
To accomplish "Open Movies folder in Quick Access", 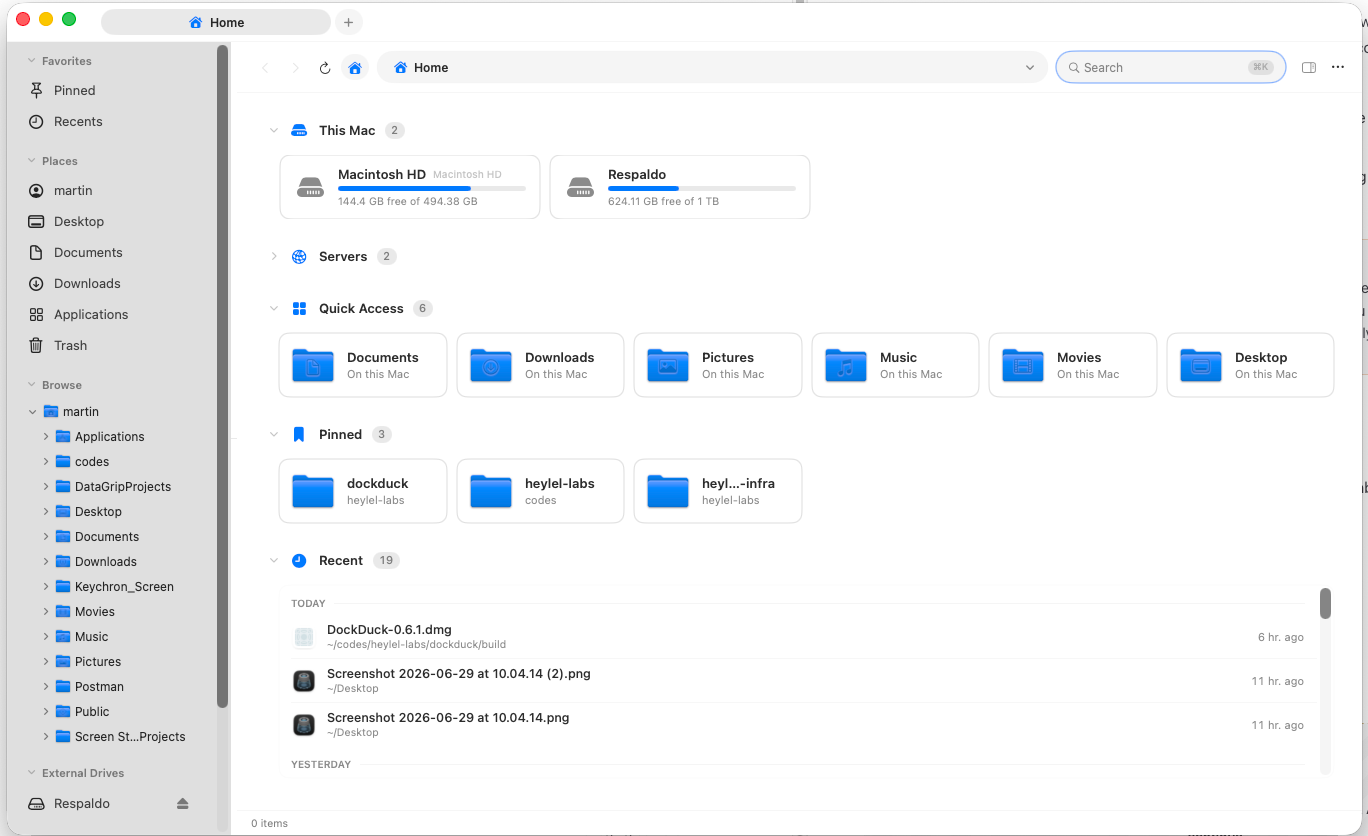I will click(x=1073, y=365).
